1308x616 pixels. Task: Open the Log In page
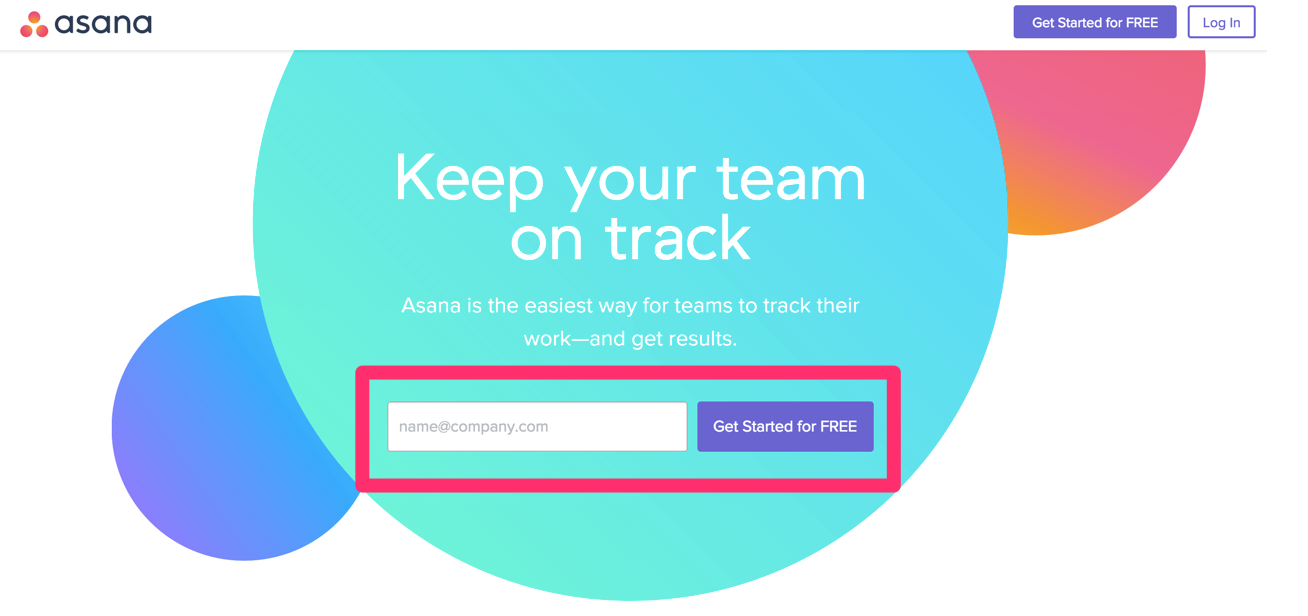pos(1221,22)
